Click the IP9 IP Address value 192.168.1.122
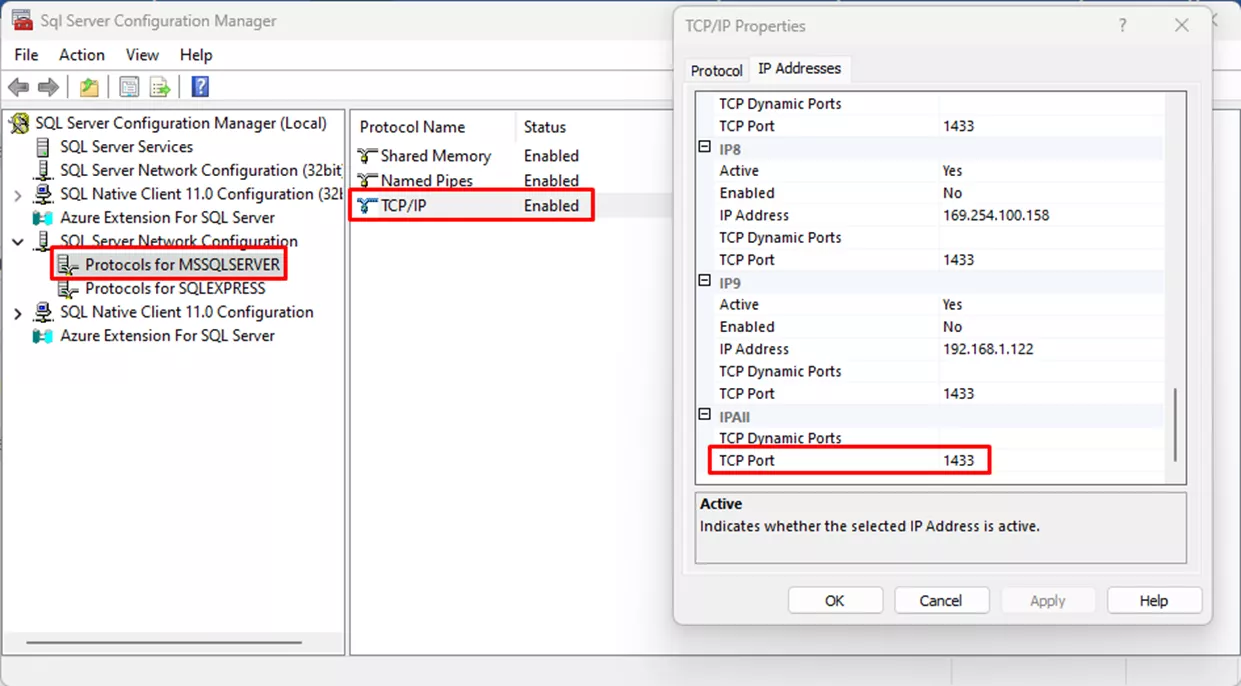Image resolution: width=1241 pixels, height=686 pixels. (988, 349)
